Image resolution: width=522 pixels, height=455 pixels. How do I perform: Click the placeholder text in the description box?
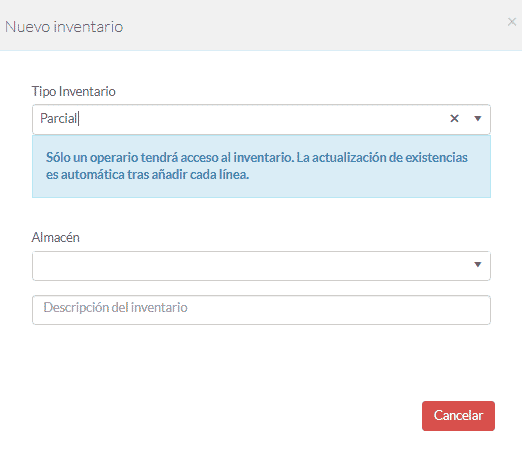(115, 307)
